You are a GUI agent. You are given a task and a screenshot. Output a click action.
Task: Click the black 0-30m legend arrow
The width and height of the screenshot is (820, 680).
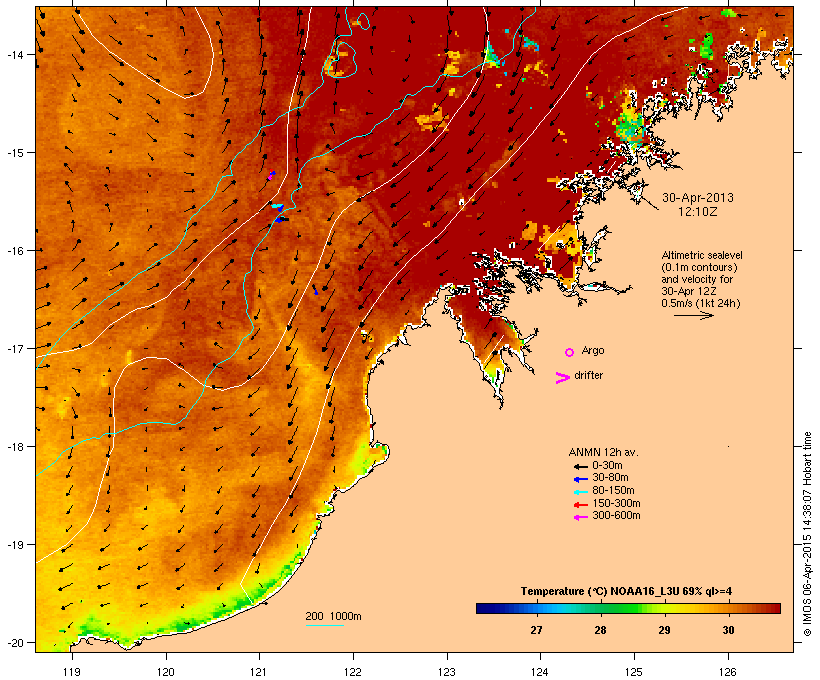click(580, 466)
